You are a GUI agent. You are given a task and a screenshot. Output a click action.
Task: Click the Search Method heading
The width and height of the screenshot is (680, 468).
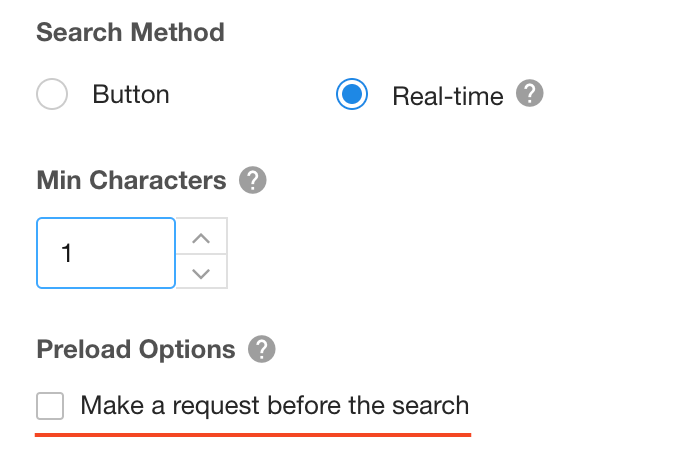click(130, 32)
